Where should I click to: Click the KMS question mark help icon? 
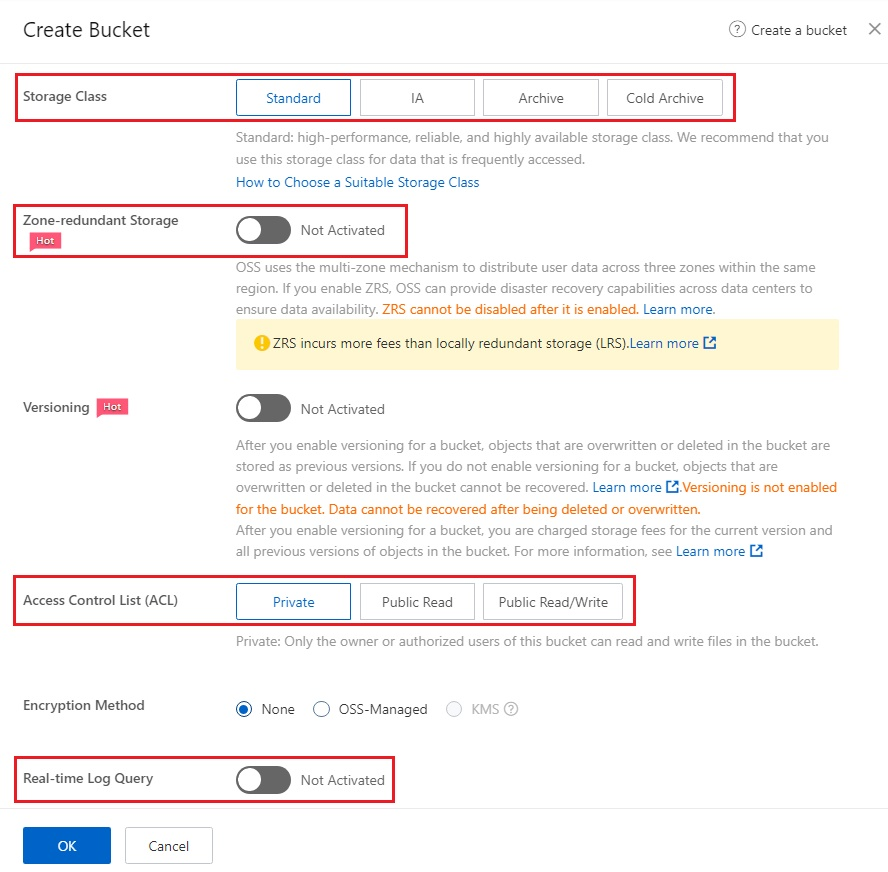tap(511, 709)
